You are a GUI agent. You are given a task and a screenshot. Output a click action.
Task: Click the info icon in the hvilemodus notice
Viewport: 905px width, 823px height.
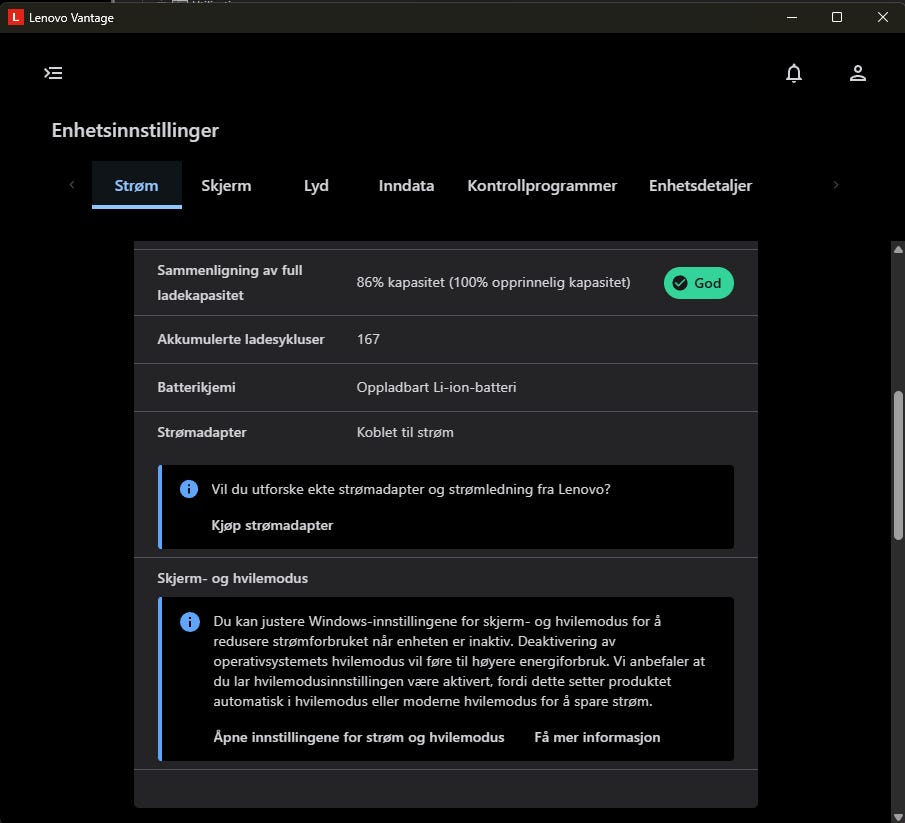click(x=189, y=622)
